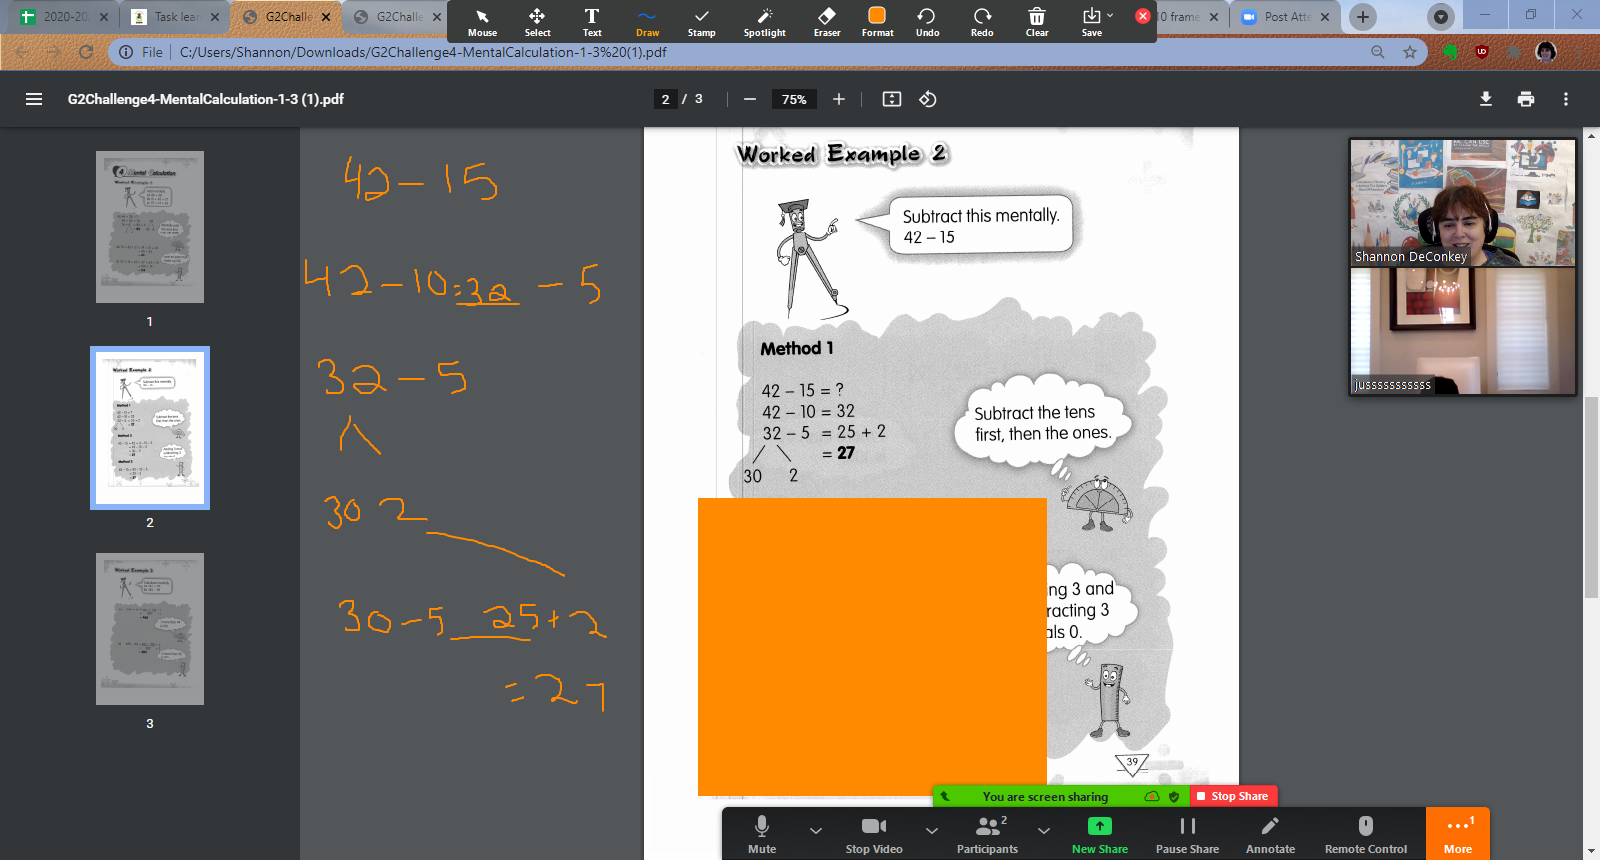This screenshot has height=860, width=1600.
Task: Click the green sharing security shield icon
Action: tap(1174, 797)
